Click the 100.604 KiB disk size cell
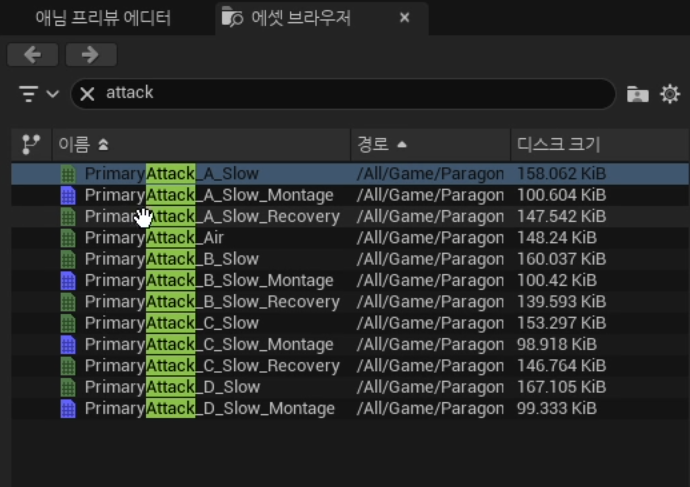This screenshot has height=487, width=690. tap(562, 195)
